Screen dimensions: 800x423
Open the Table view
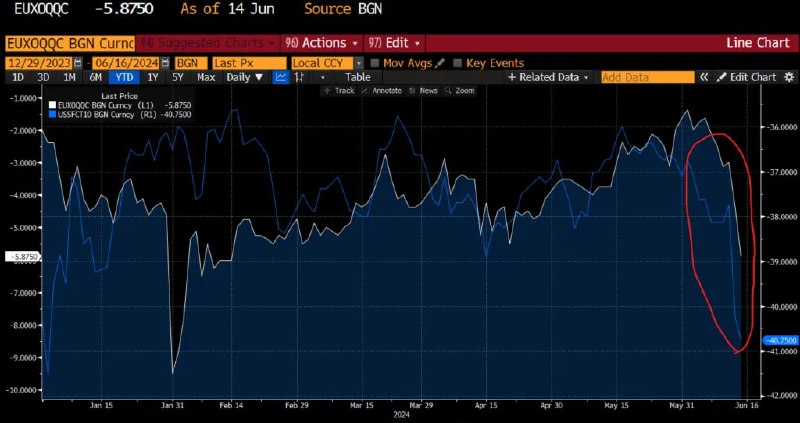point(358,78)
